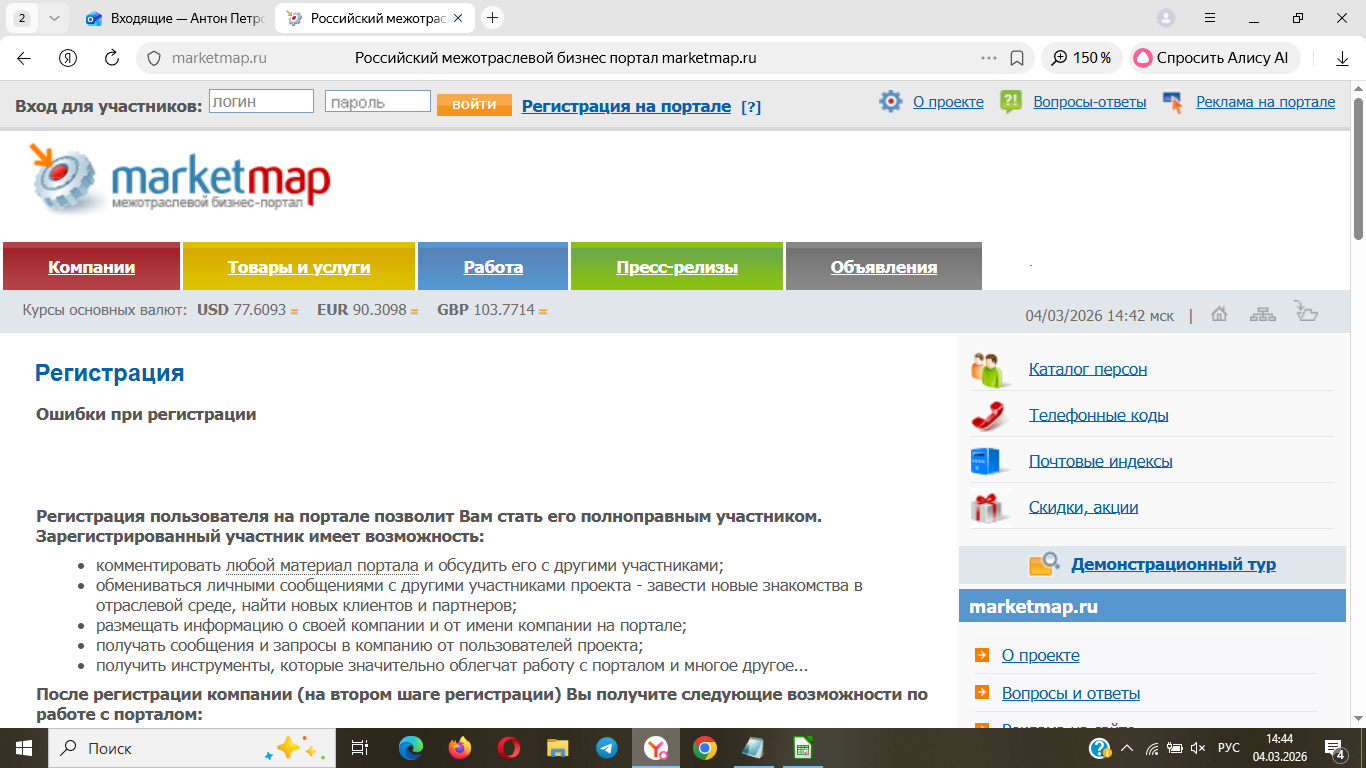Go back with the browser back arrow
1366x768 pixels.
24,58
